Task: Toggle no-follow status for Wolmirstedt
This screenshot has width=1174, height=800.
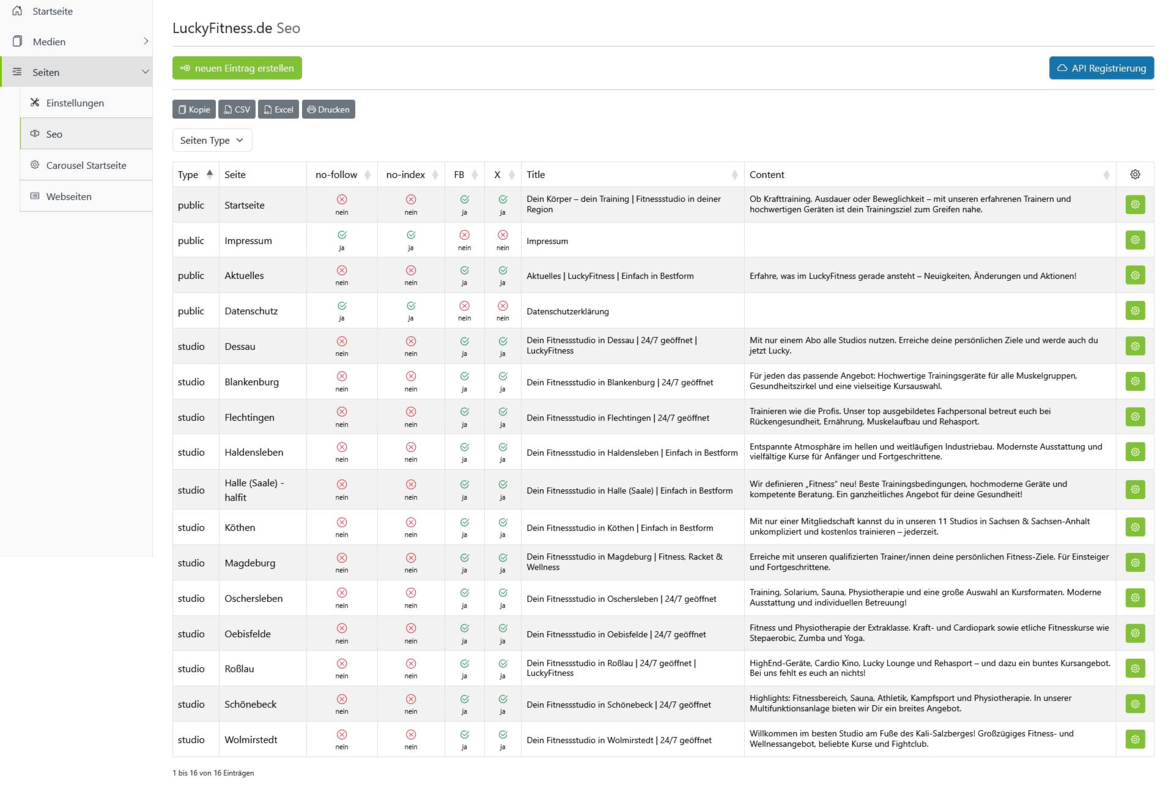Action: click(x=341, y=735)
